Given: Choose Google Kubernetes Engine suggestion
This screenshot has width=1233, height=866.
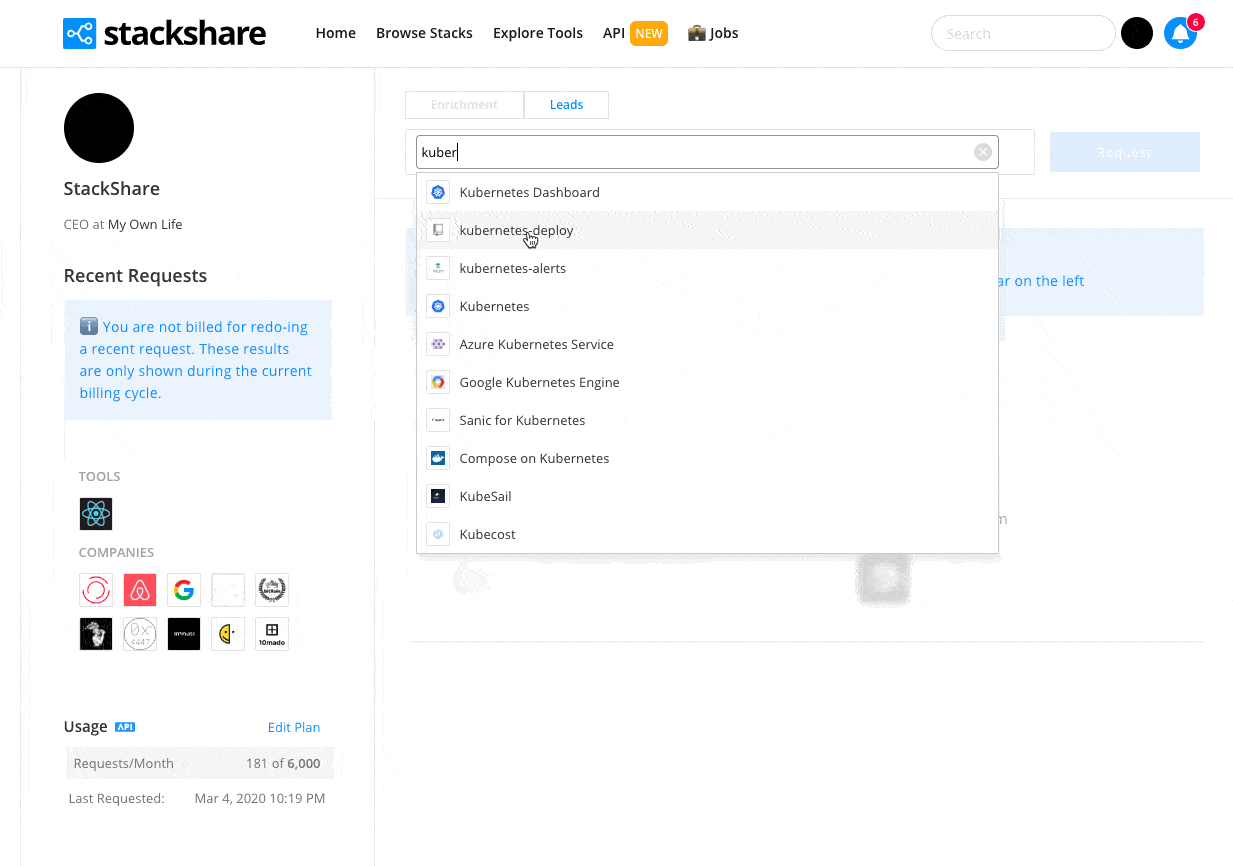Looking at the screenshot, I should [x=707, y=382].
